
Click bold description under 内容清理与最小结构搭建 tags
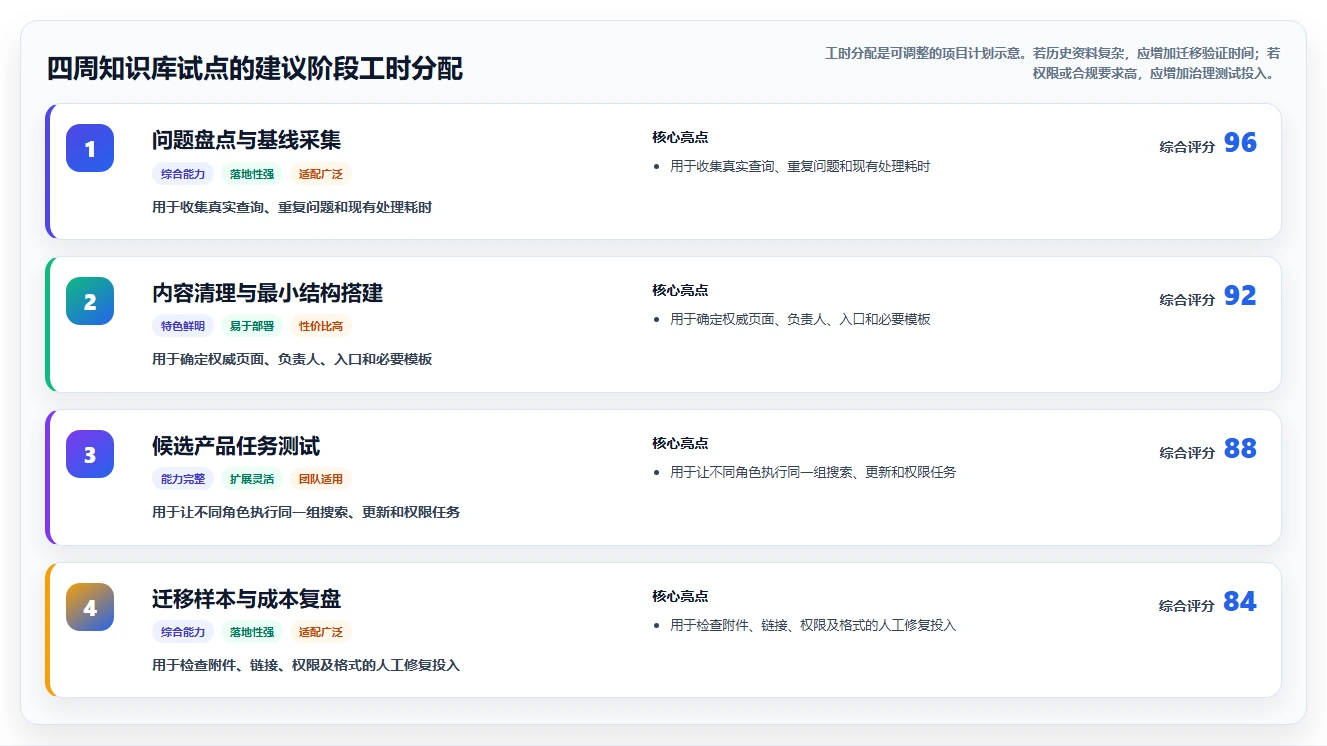[x=292, y=359]
